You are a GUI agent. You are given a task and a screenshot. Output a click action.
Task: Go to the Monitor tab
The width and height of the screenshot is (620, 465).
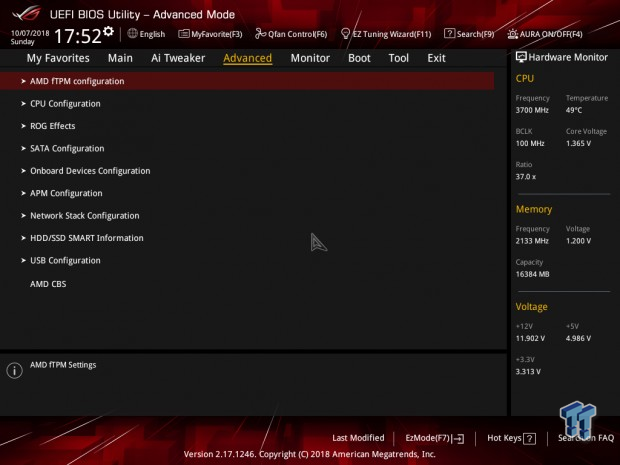pyautogui.click(x=310, y=58)
